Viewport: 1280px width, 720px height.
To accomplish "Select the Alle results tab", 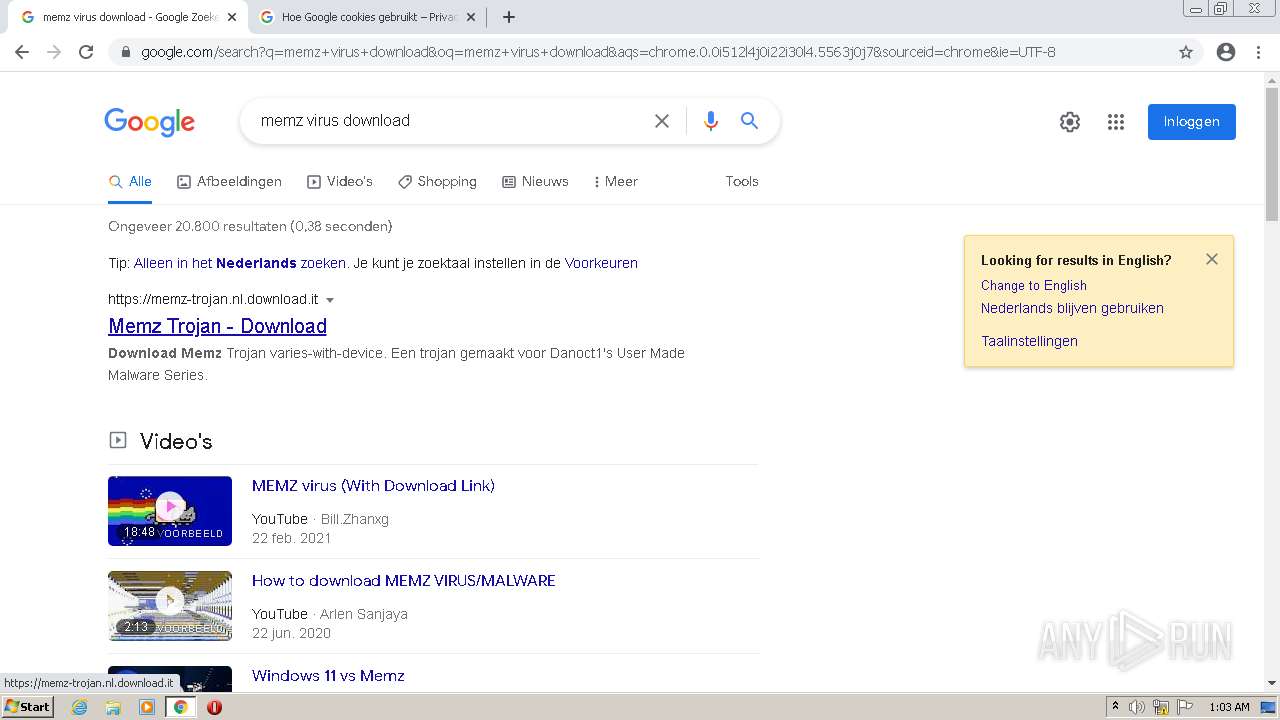I will click(x=130, y=181).
